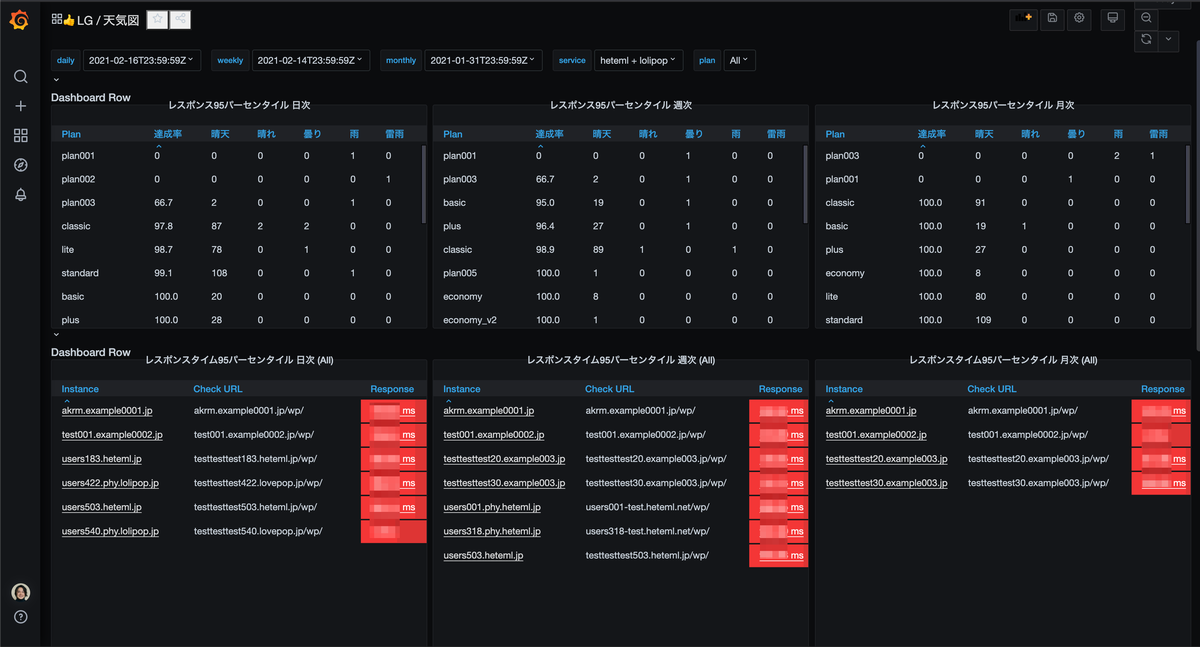Sort weekly table by Plan column header
Viewport: 1200px width, 647px height.
coord(453,134)
